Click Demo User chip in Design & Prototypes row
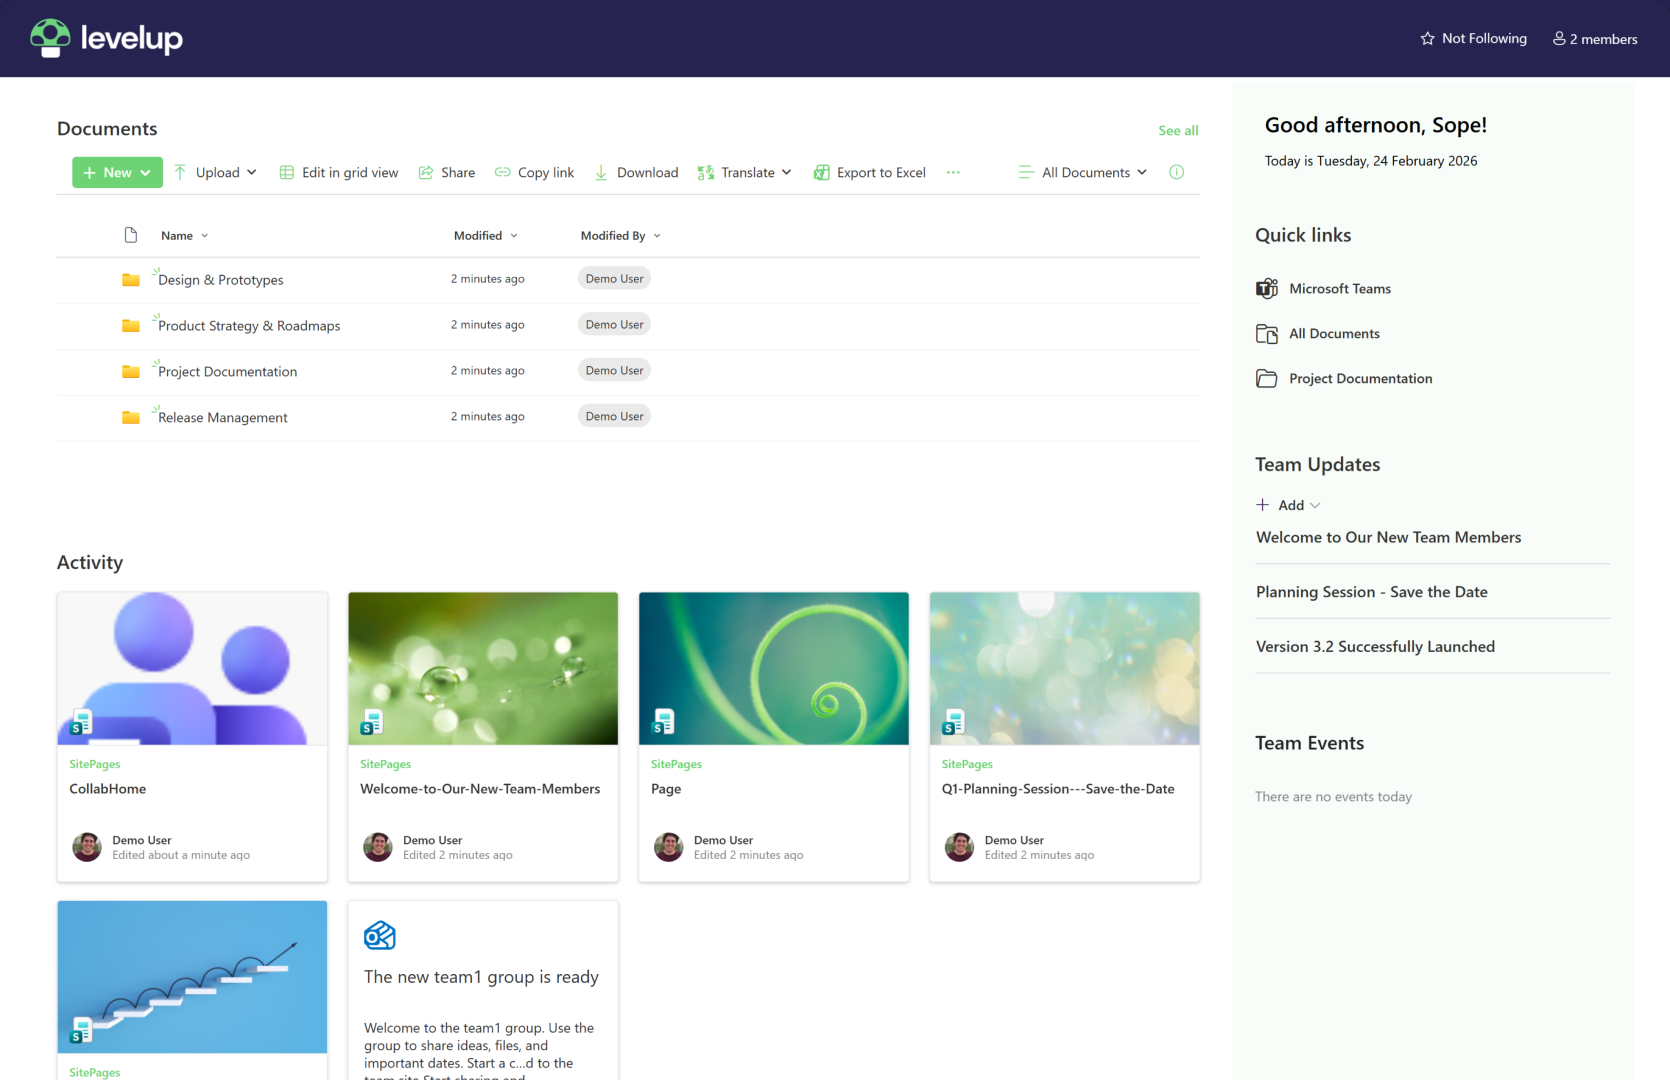 pyautogui.click(x=614, y=279)
